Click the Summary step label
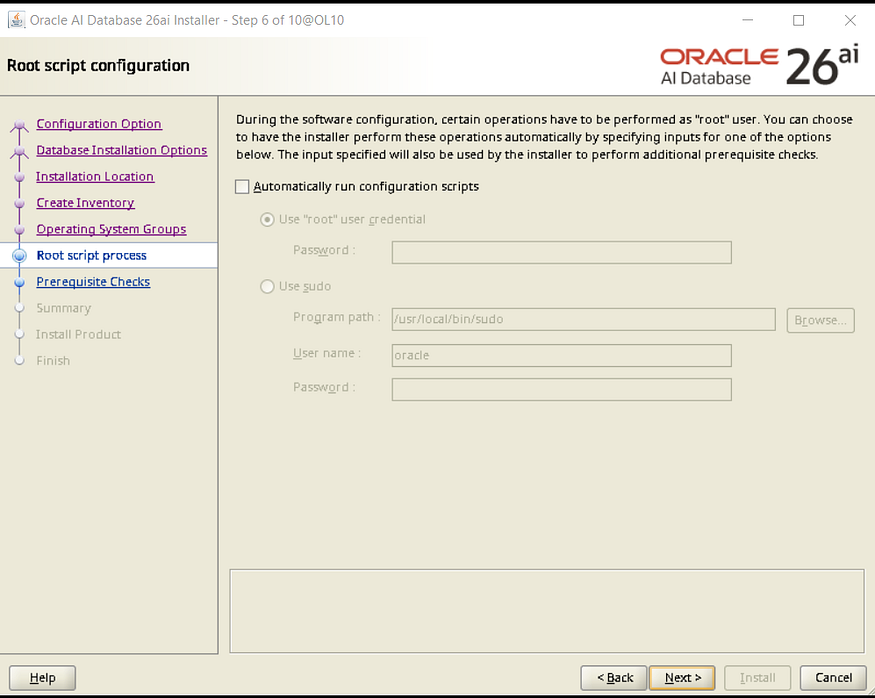The width and height of the screenshot is (875, 698). tap(64, 308)
